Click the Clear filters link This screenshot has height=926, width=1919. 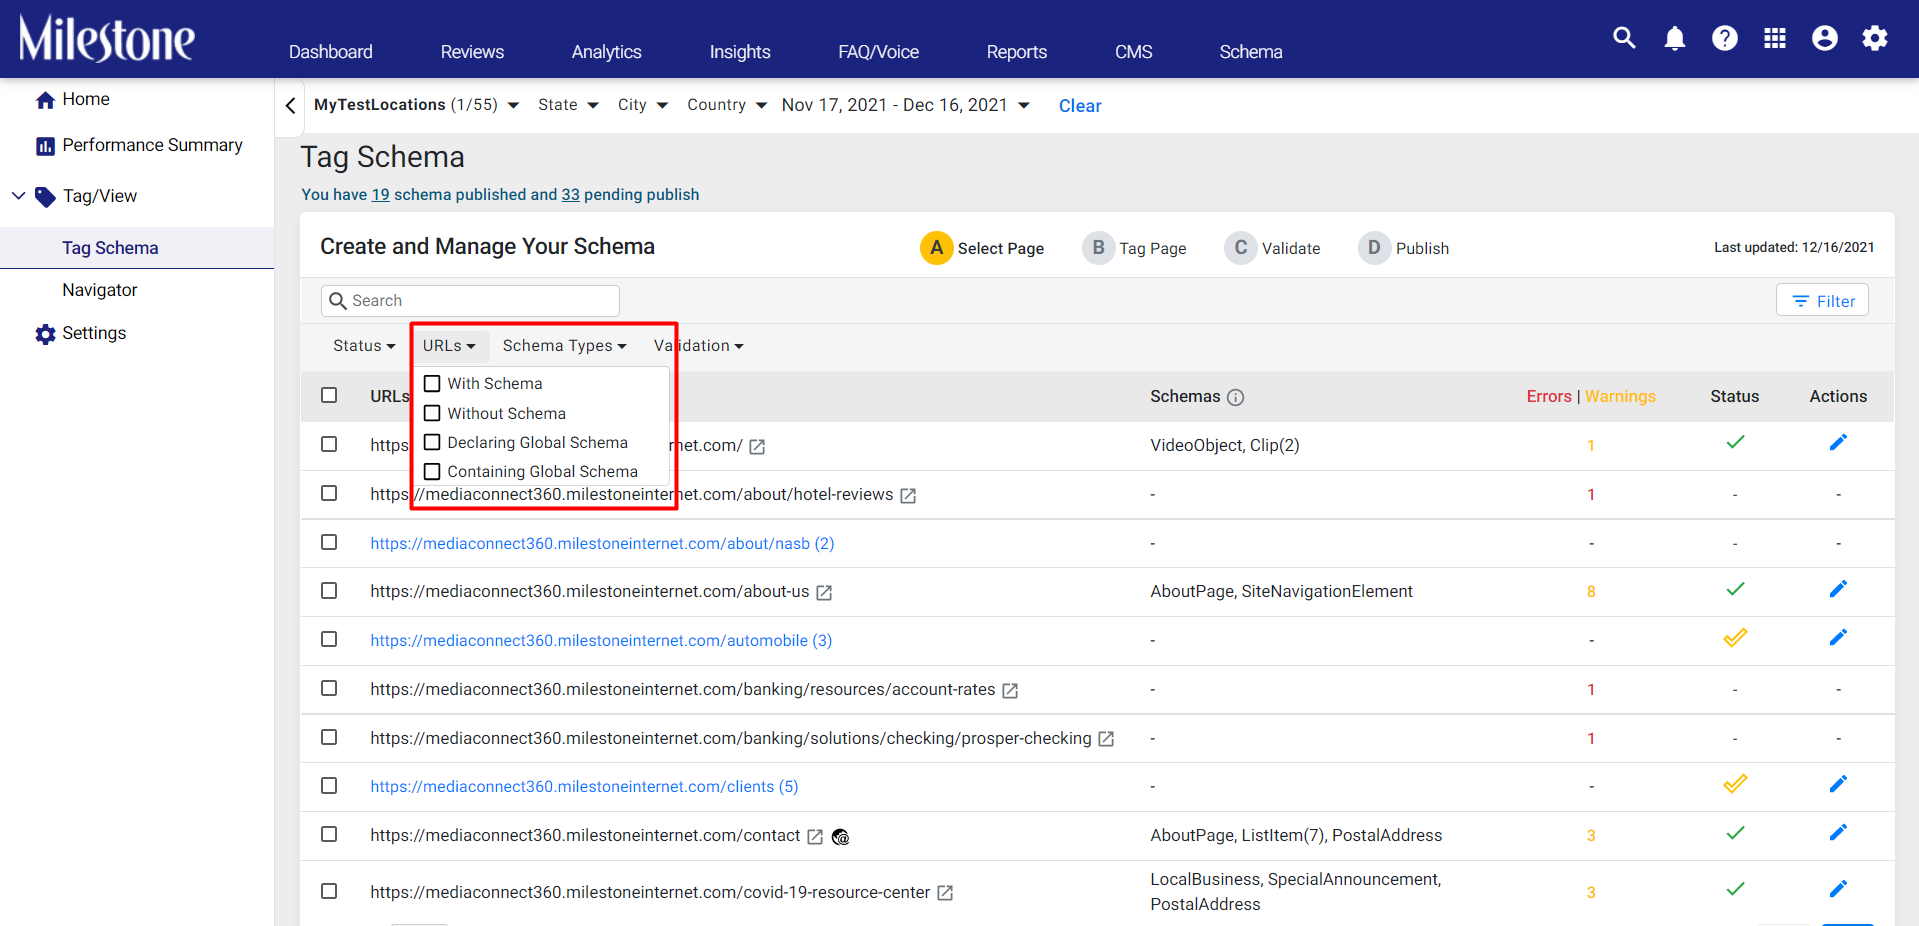coord(1080,106)
